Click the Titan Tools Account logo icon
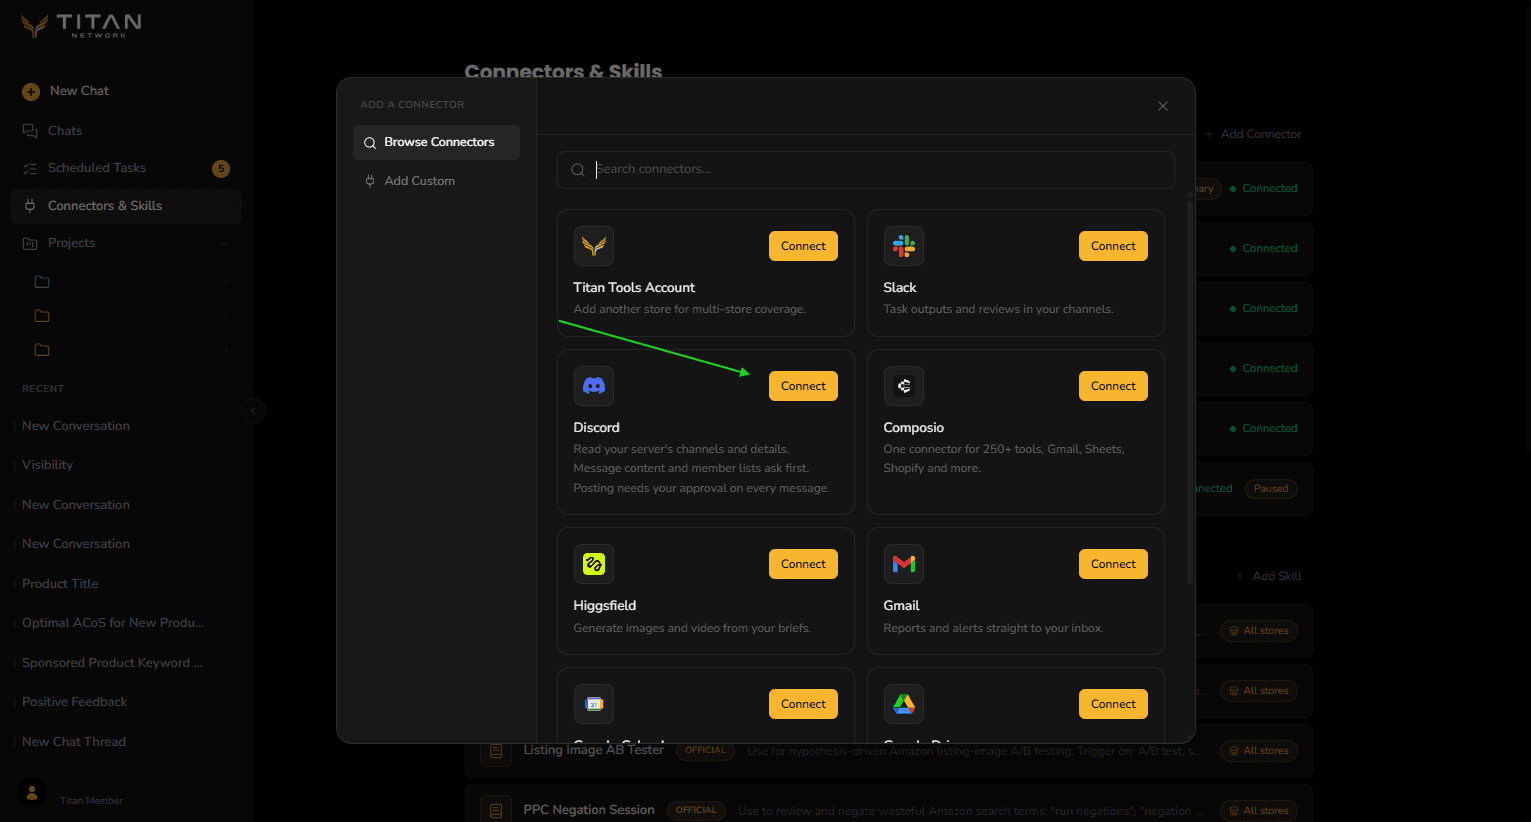This screenshot has height=822, width=1531. tap(594, 246)
